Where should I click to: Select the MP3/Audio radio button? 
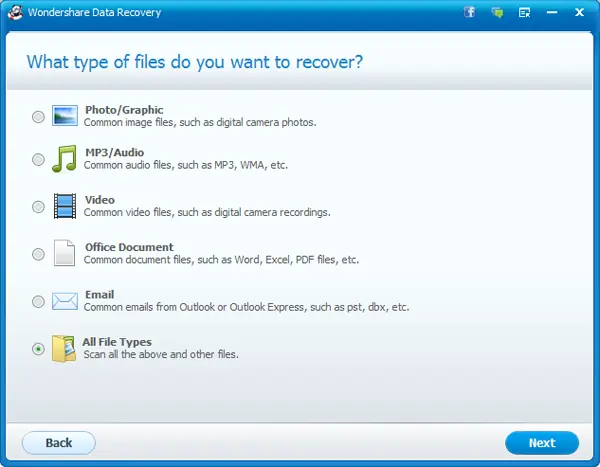point(38,159)
